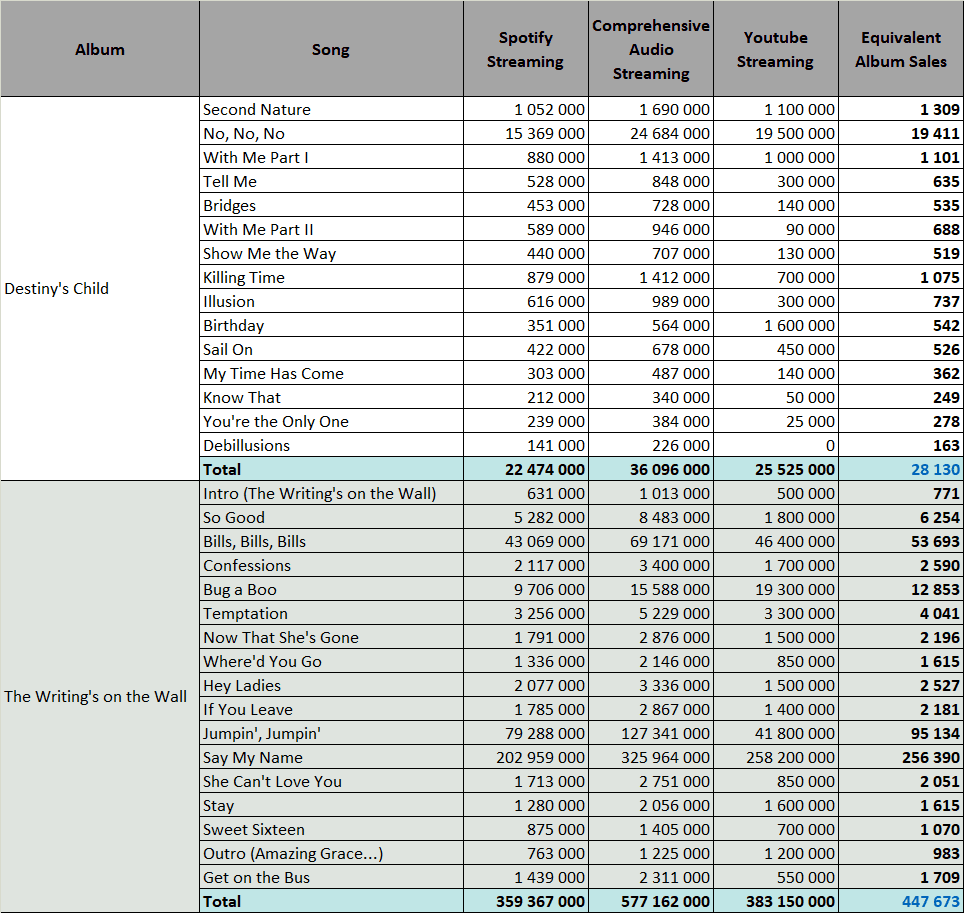Select The Writing's on the Wall album cell
The height and width of the screenshot is (913, 964).
[100, 697]
